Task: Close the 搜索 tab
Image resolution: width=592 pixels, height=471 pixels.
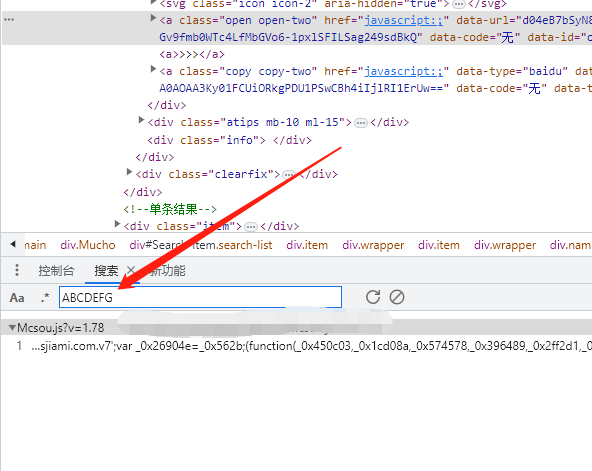Action: tap(131, 271)
